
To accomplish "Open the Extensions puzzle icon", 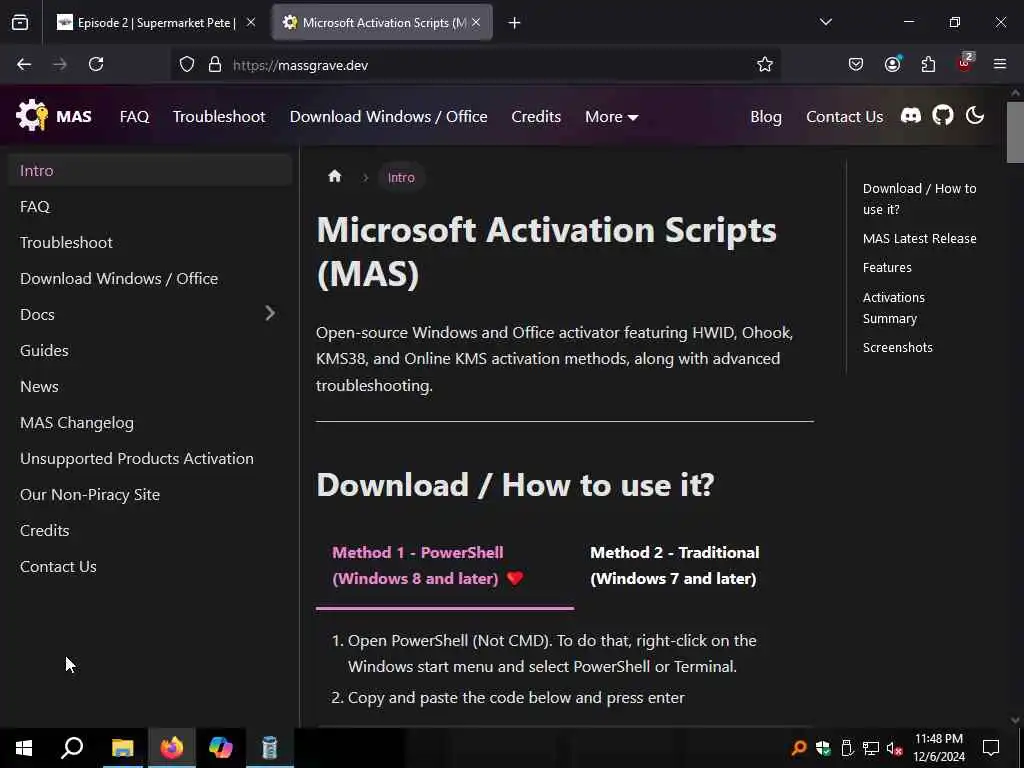I will (928, 64).
